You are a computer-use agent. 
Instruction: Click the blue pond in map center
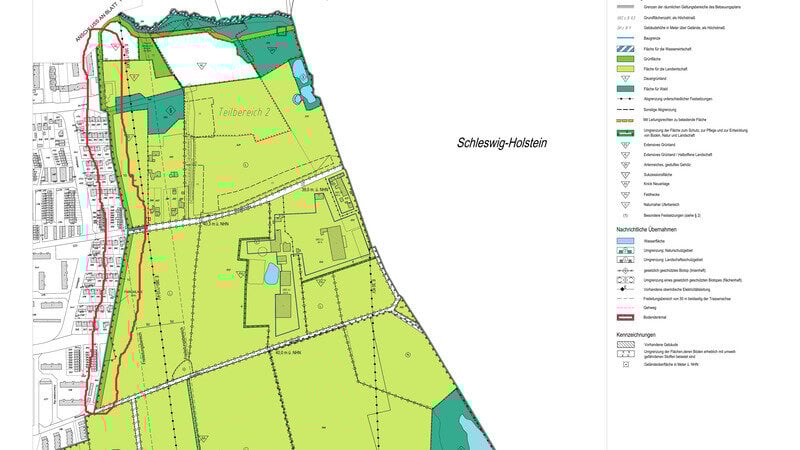(x=271, y=273)
